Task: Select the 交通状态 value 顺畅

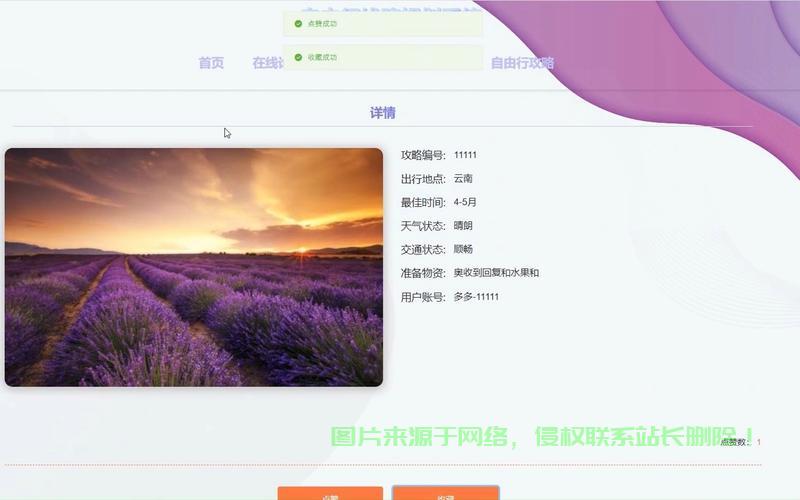Action: click(463, 249)
